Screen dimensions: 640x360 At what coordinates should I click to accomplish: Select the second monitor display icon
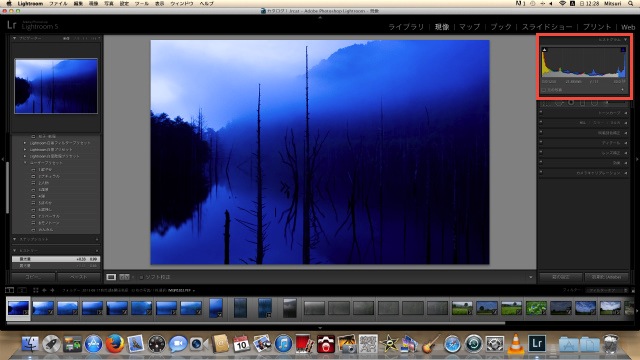(x=22, y=290)
